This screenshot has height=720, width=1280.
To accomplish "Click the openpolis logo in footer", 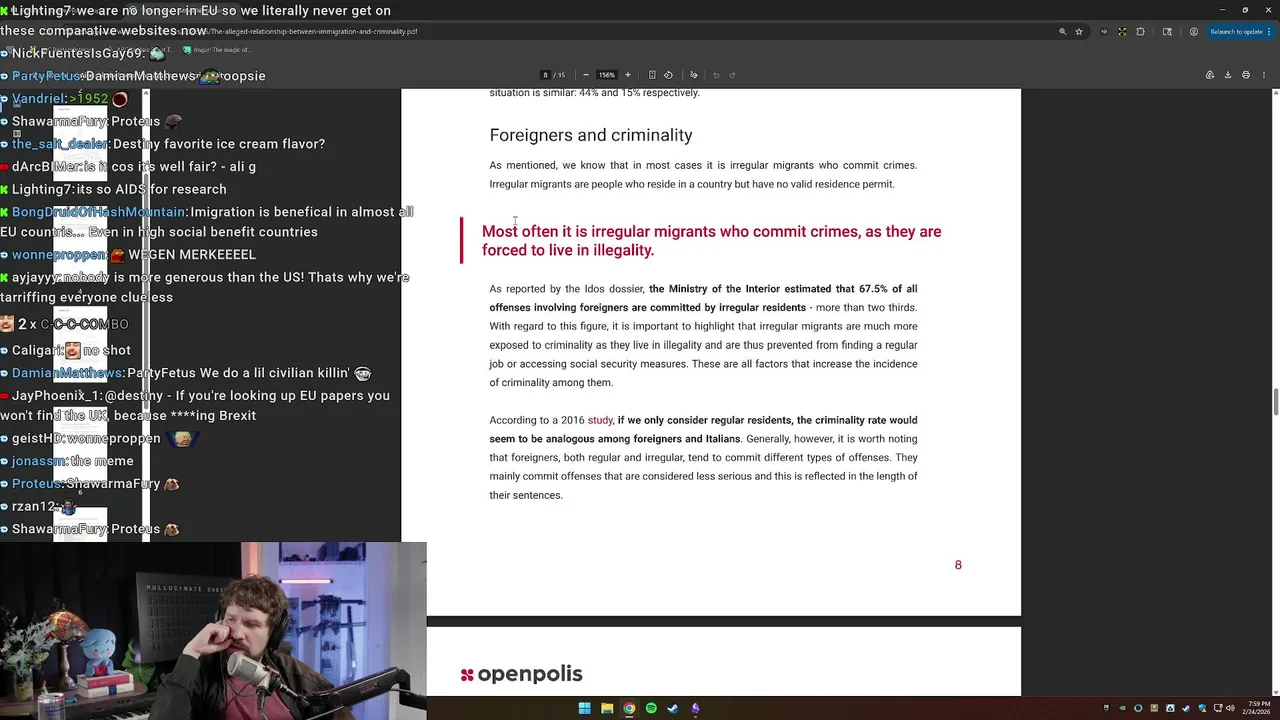I will (521, 674).
